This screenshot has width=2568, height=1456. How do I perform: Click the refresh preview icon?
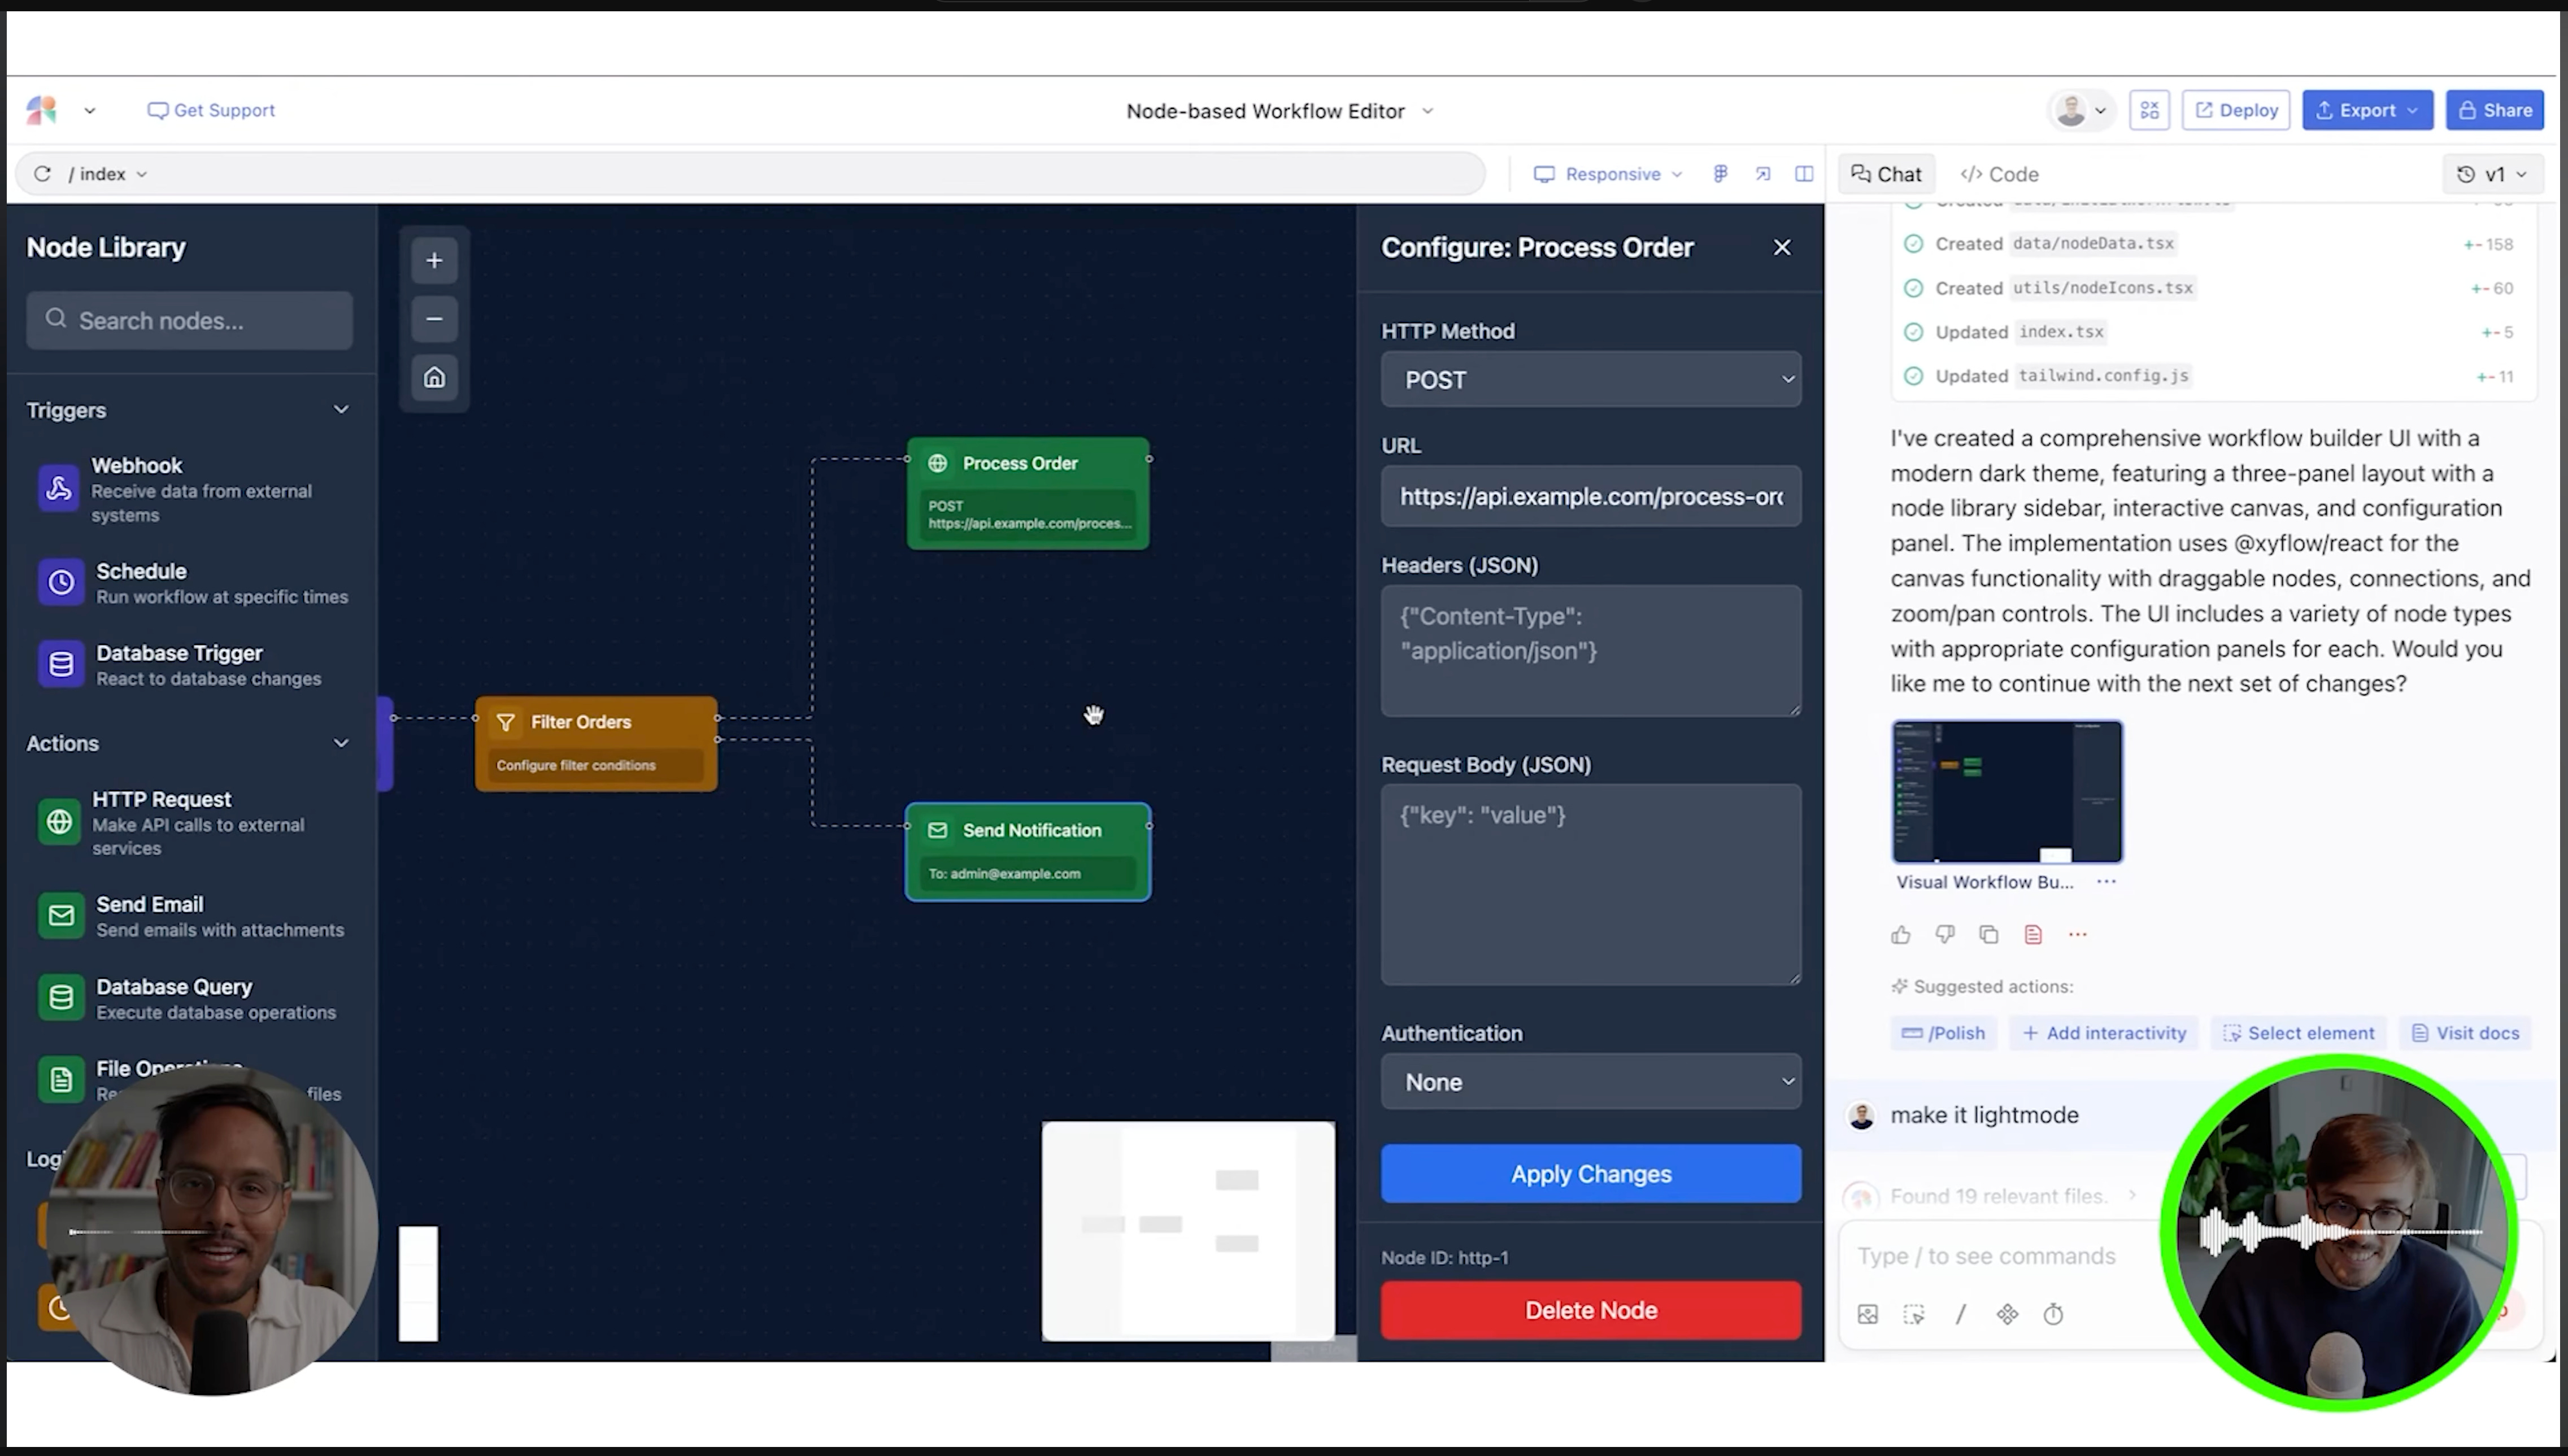click(42, 173)
